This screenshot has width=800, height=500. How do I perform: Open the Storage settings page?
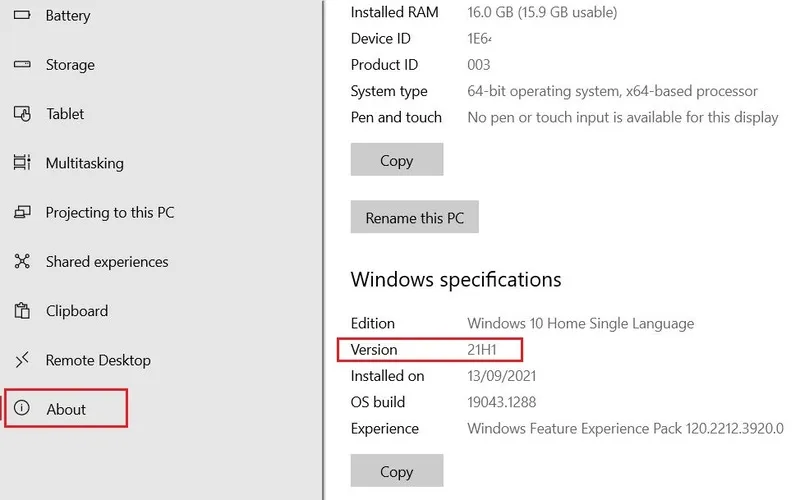point(70,65)
